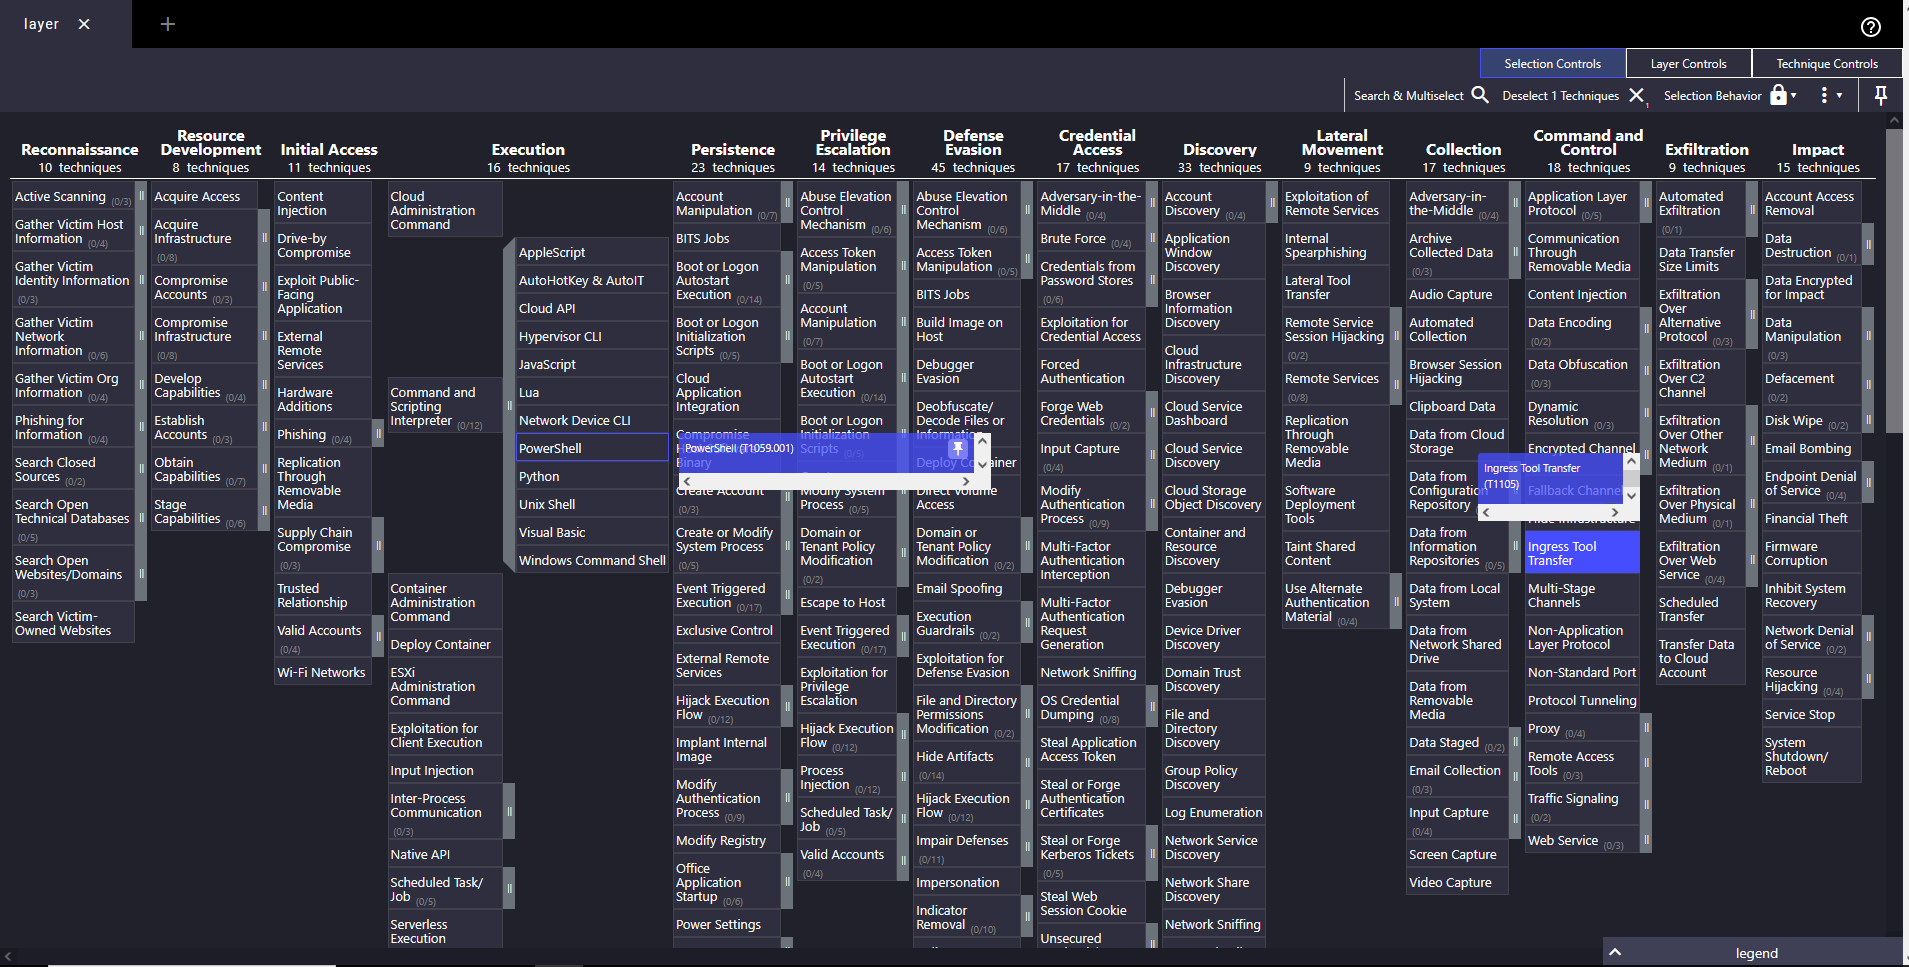1909x967 pixels.
Task: Click the vertical page scrollbar thumb
Action: pyautogui.click(x=1894, y=280)
